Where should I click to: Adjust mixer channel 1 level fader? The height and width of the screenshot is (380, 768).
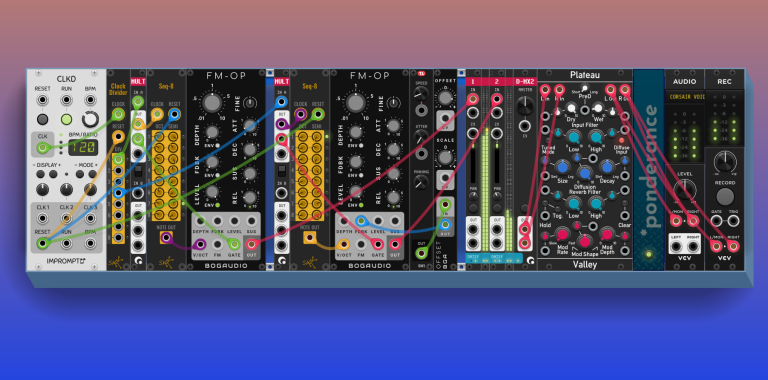click(473, 162)
